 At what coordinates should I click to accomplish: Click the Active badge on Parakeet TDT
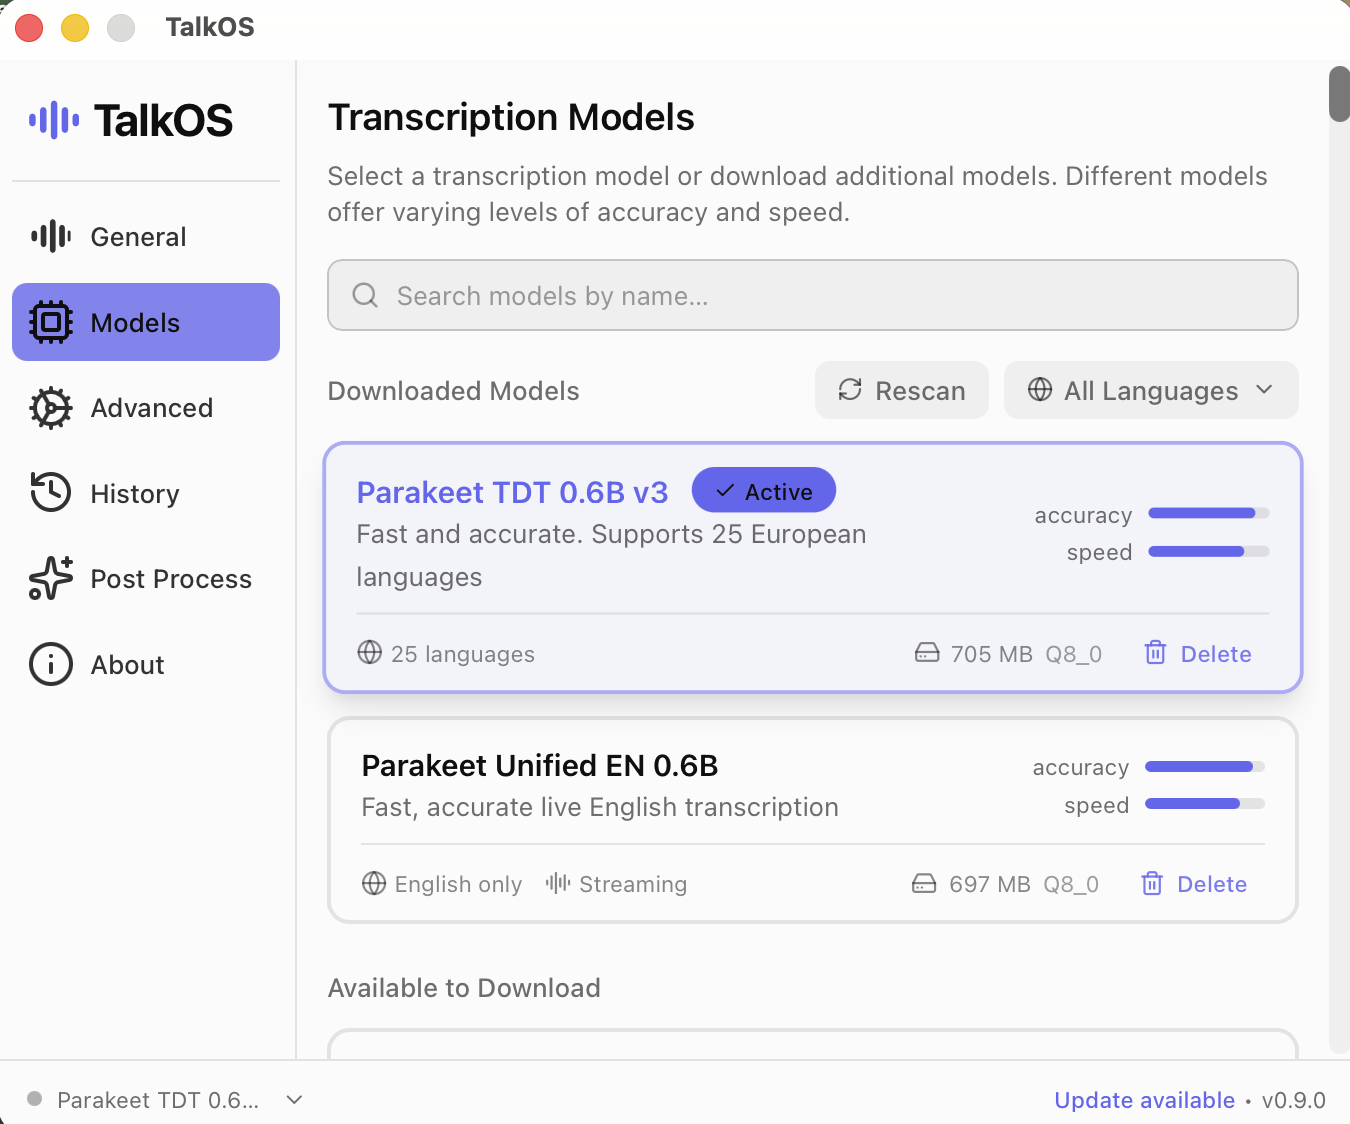(764, 491)
